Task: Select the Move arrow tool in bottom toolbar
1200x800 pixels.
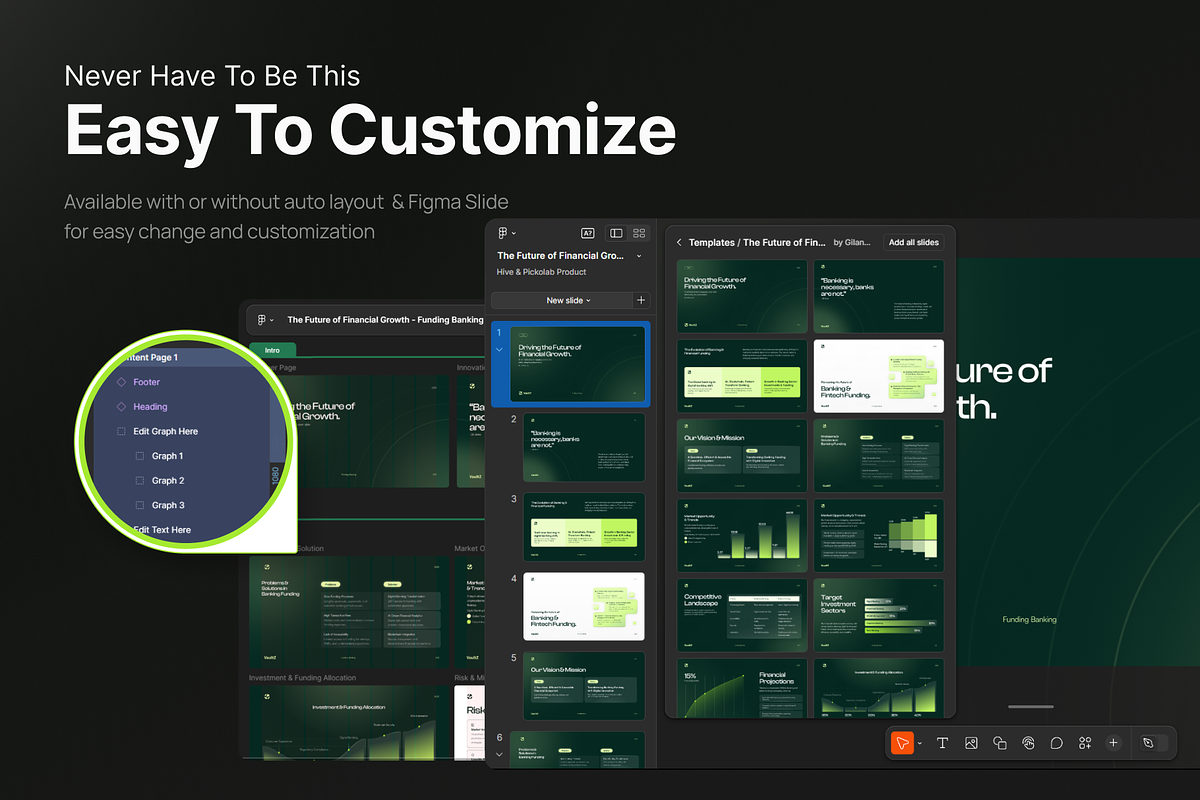Action: [x=902, y=743]
